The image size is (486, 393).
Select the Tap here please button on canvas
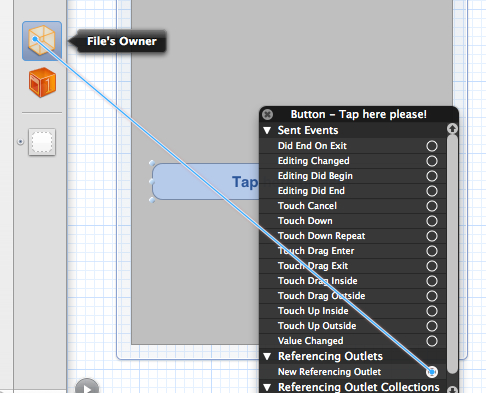[206, 182]
